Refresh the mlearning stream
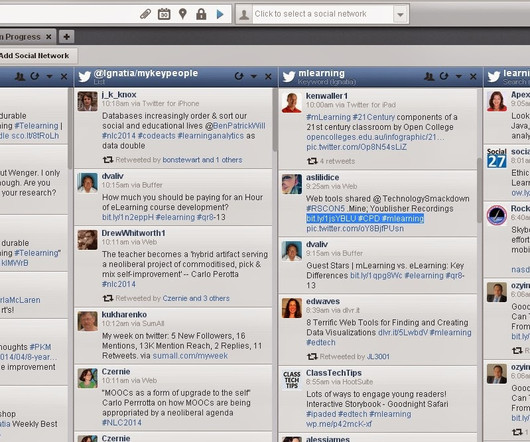The height and width of the screenshot is (442, 530). click(444, 76)
